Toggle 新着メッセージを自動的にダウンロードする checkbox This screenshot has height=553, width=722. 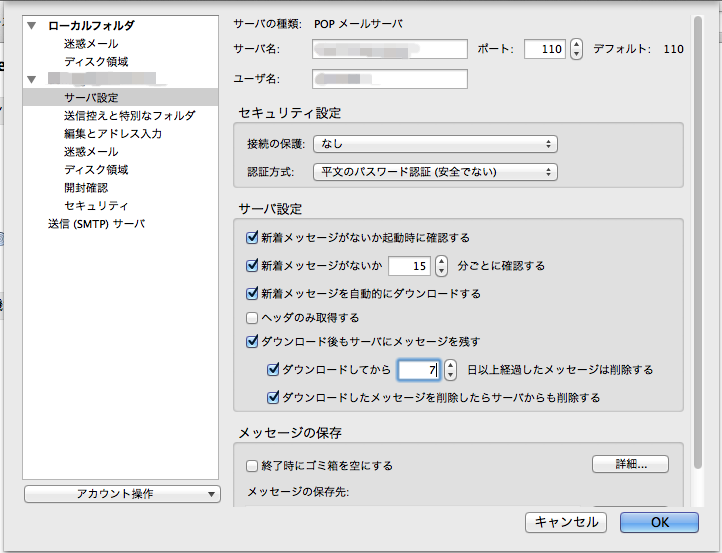[252, 294]
